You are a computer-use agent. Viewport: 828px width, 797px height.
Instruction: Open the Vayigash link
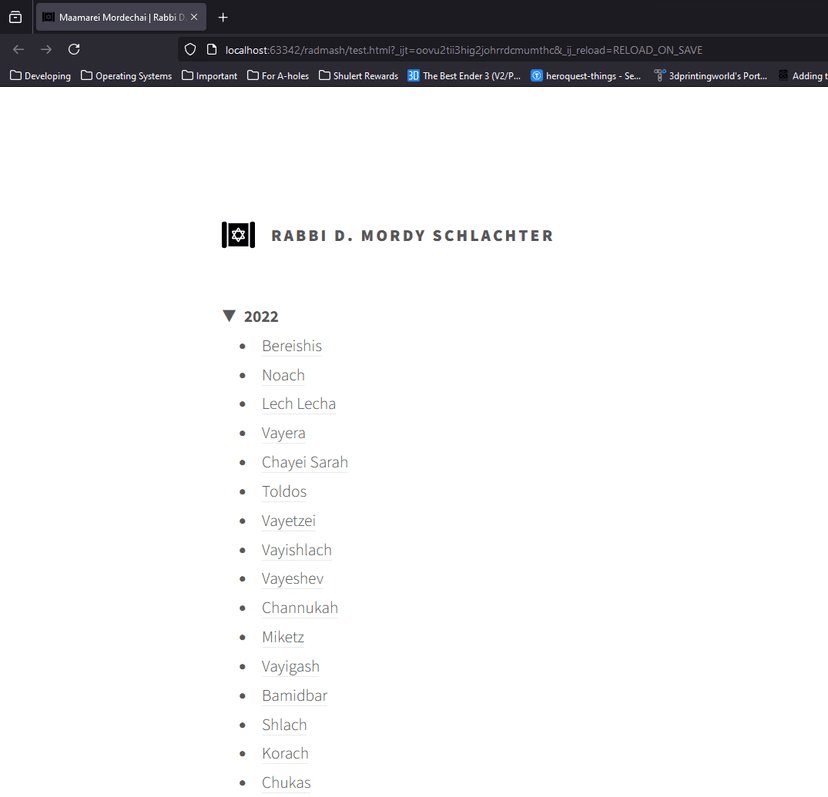coord(290,667)
